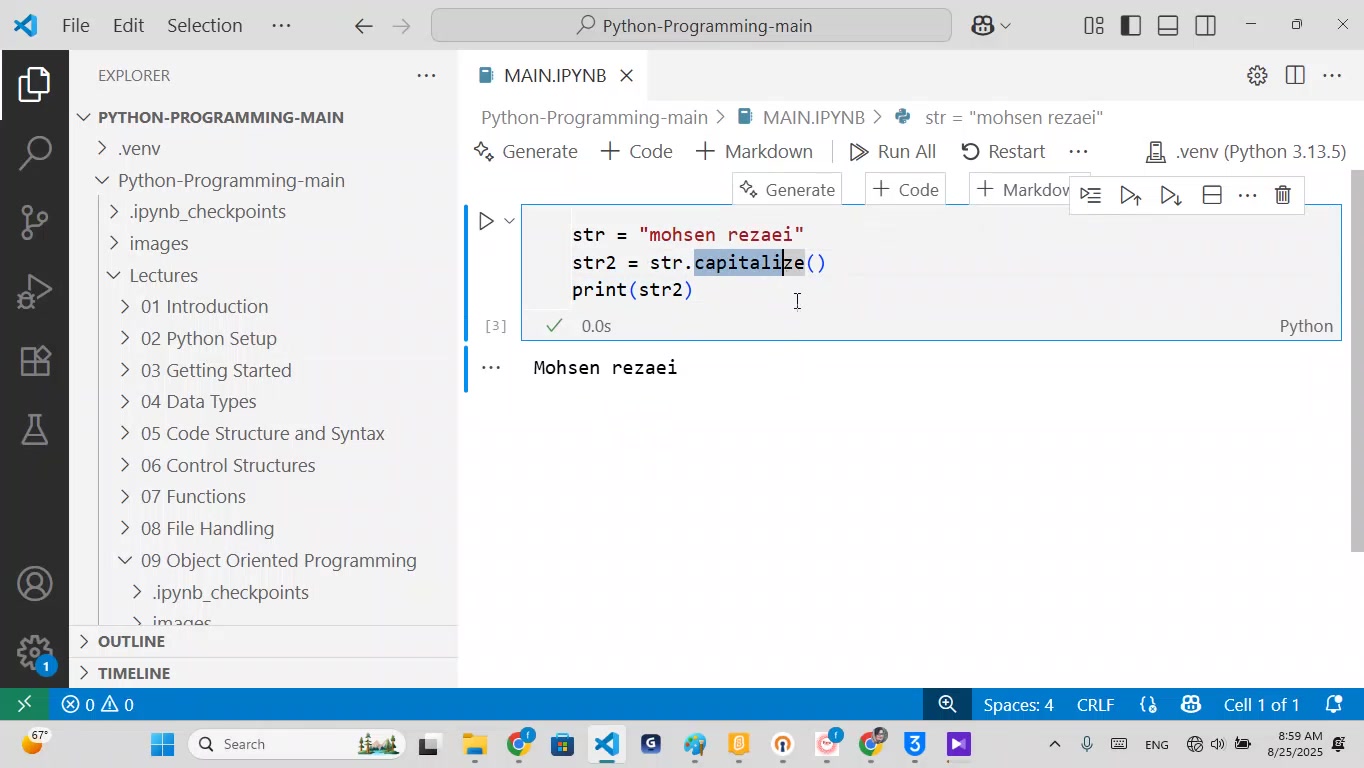This screenshot has width=1364, height=768.
Task: Click the curly braces status bar icon
Action: tap(1149, 705)
